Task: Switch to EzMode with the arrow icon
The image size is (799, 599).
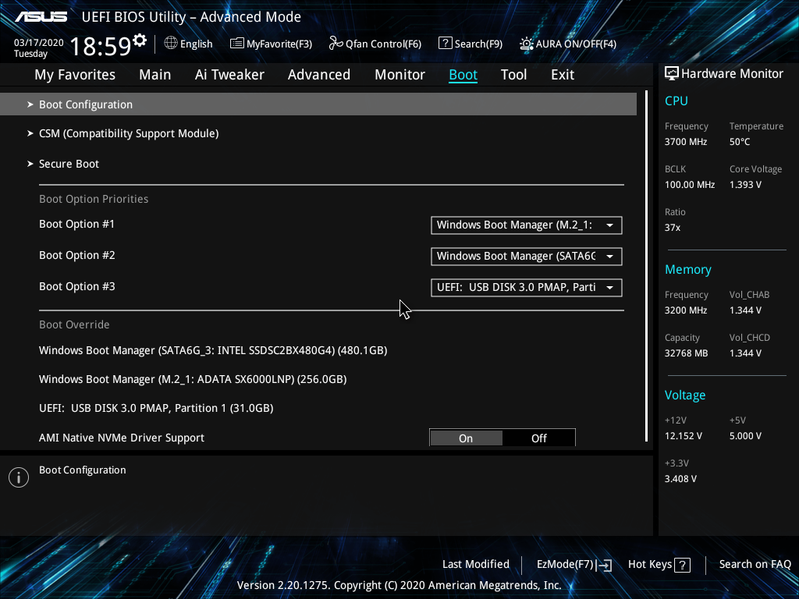Action: (604, 565)
